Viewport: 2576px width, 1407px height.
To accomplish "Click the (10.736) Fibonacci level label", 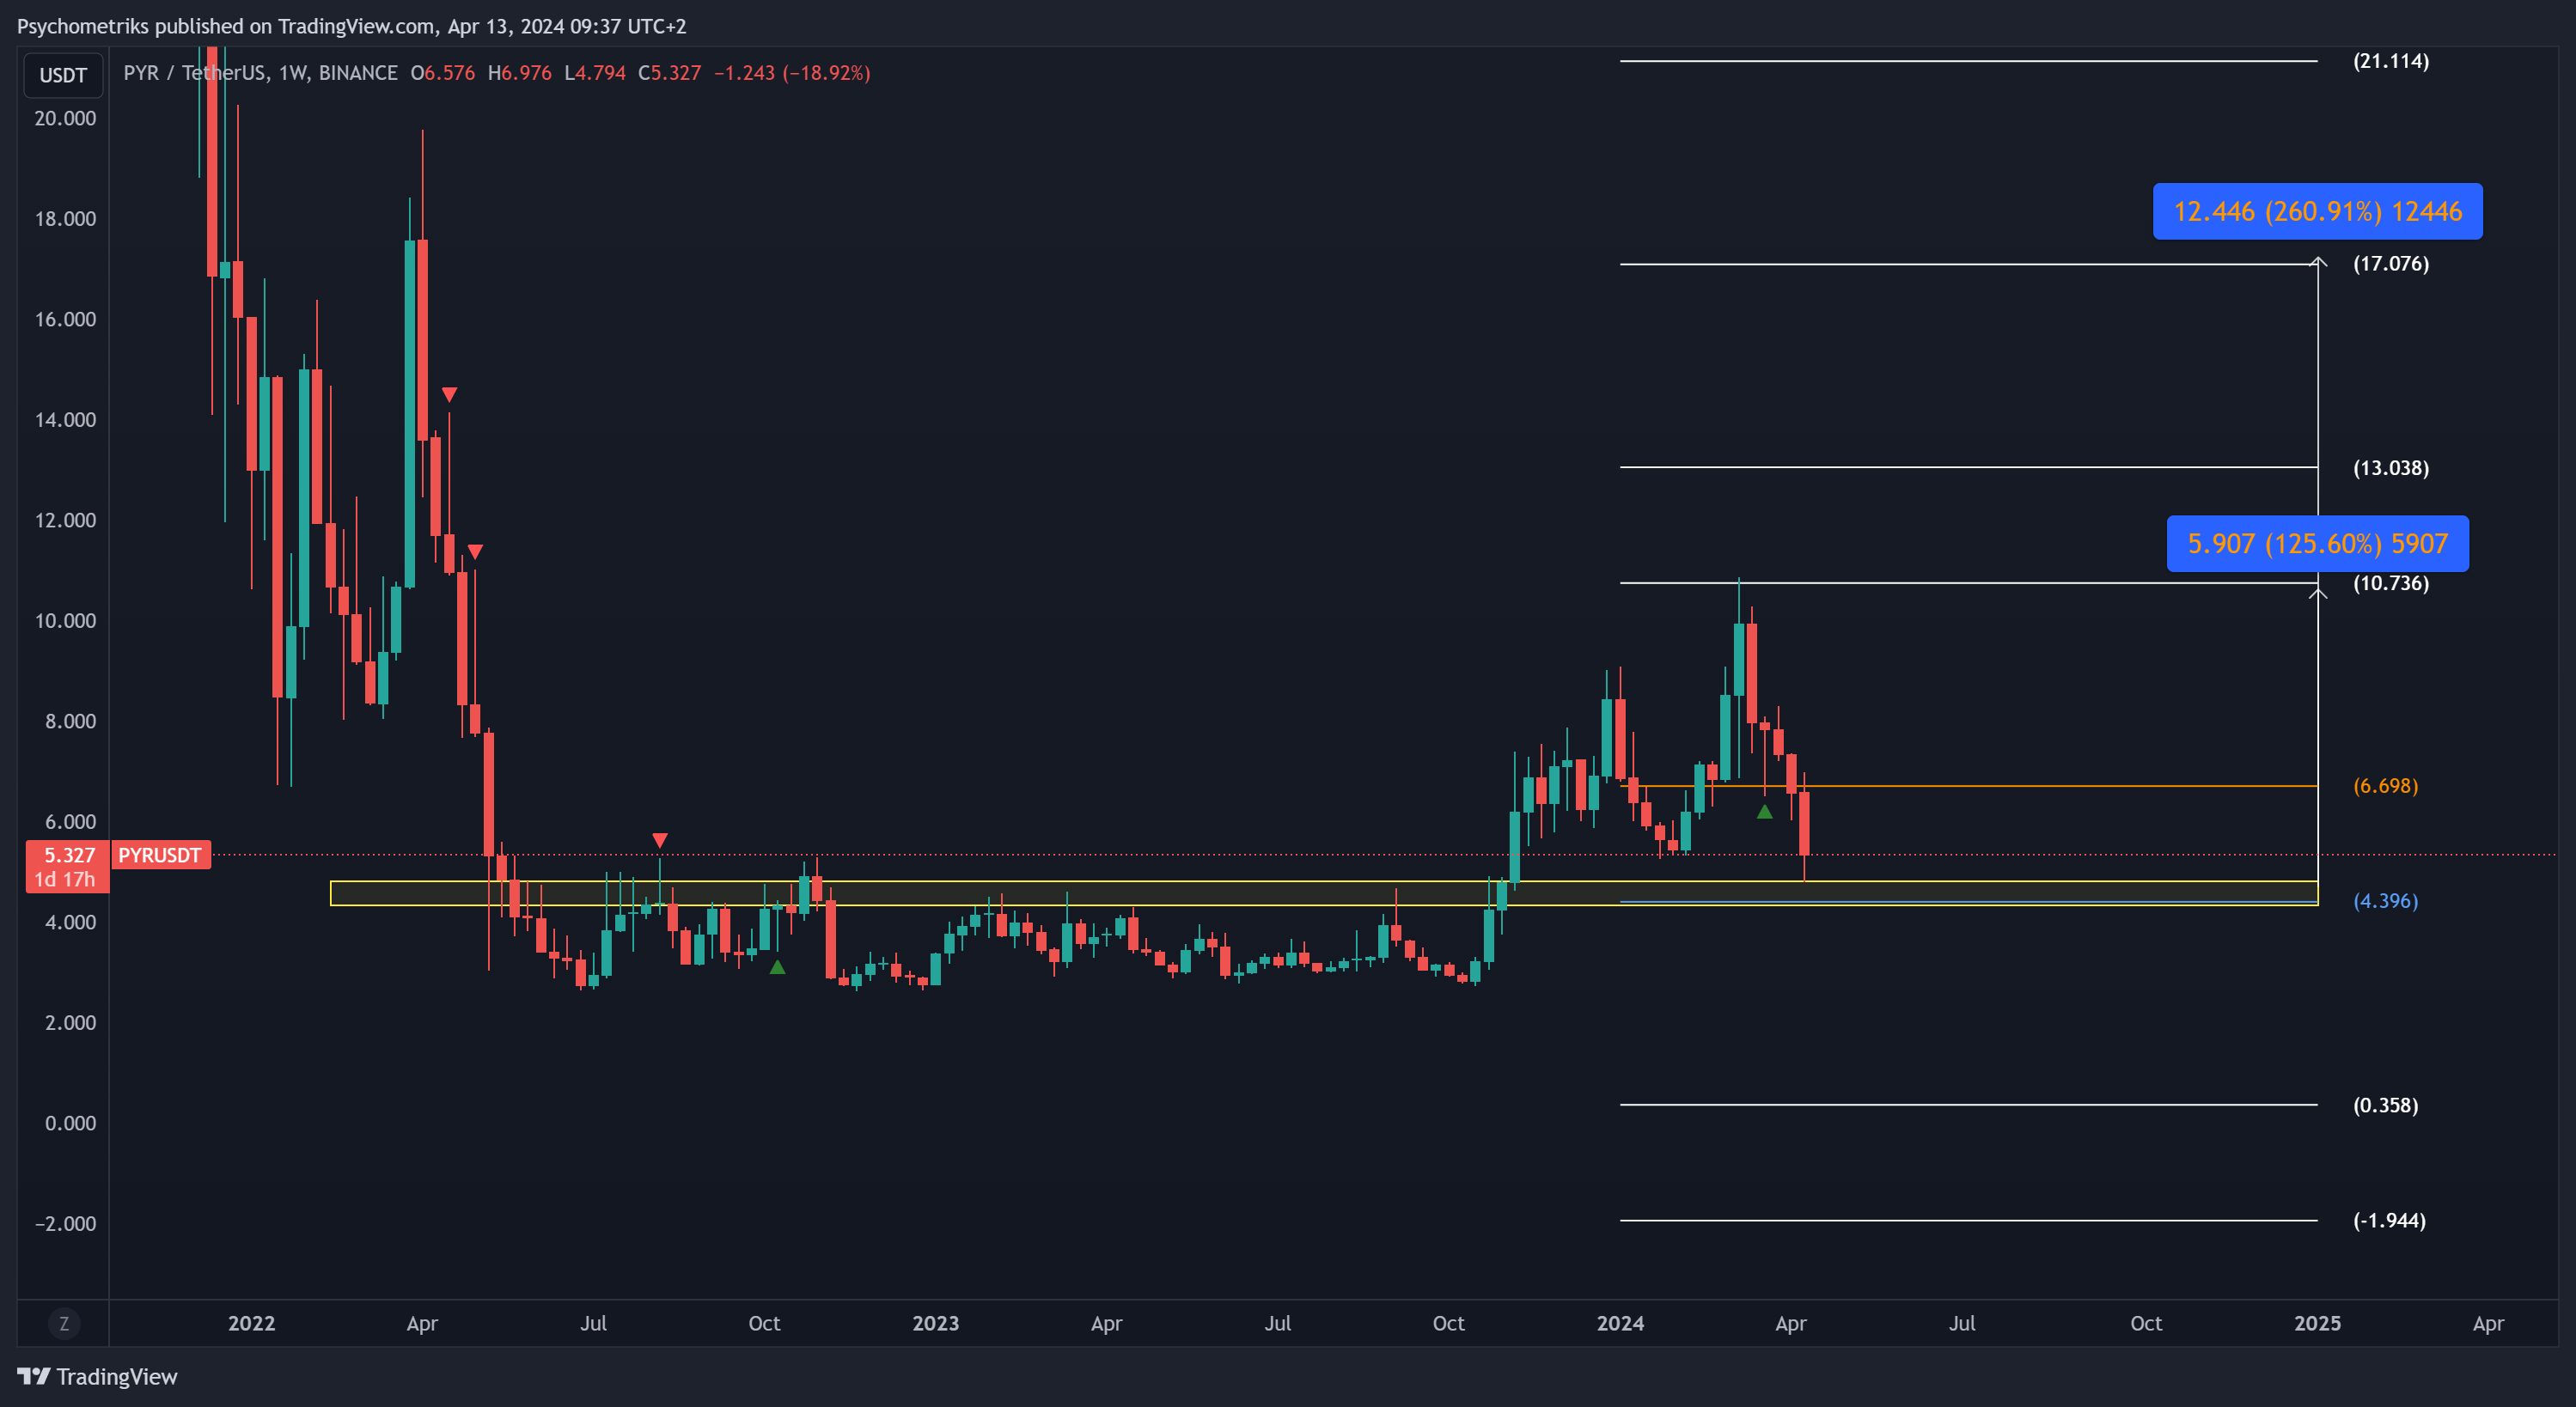I will (x=2390, y=583).
